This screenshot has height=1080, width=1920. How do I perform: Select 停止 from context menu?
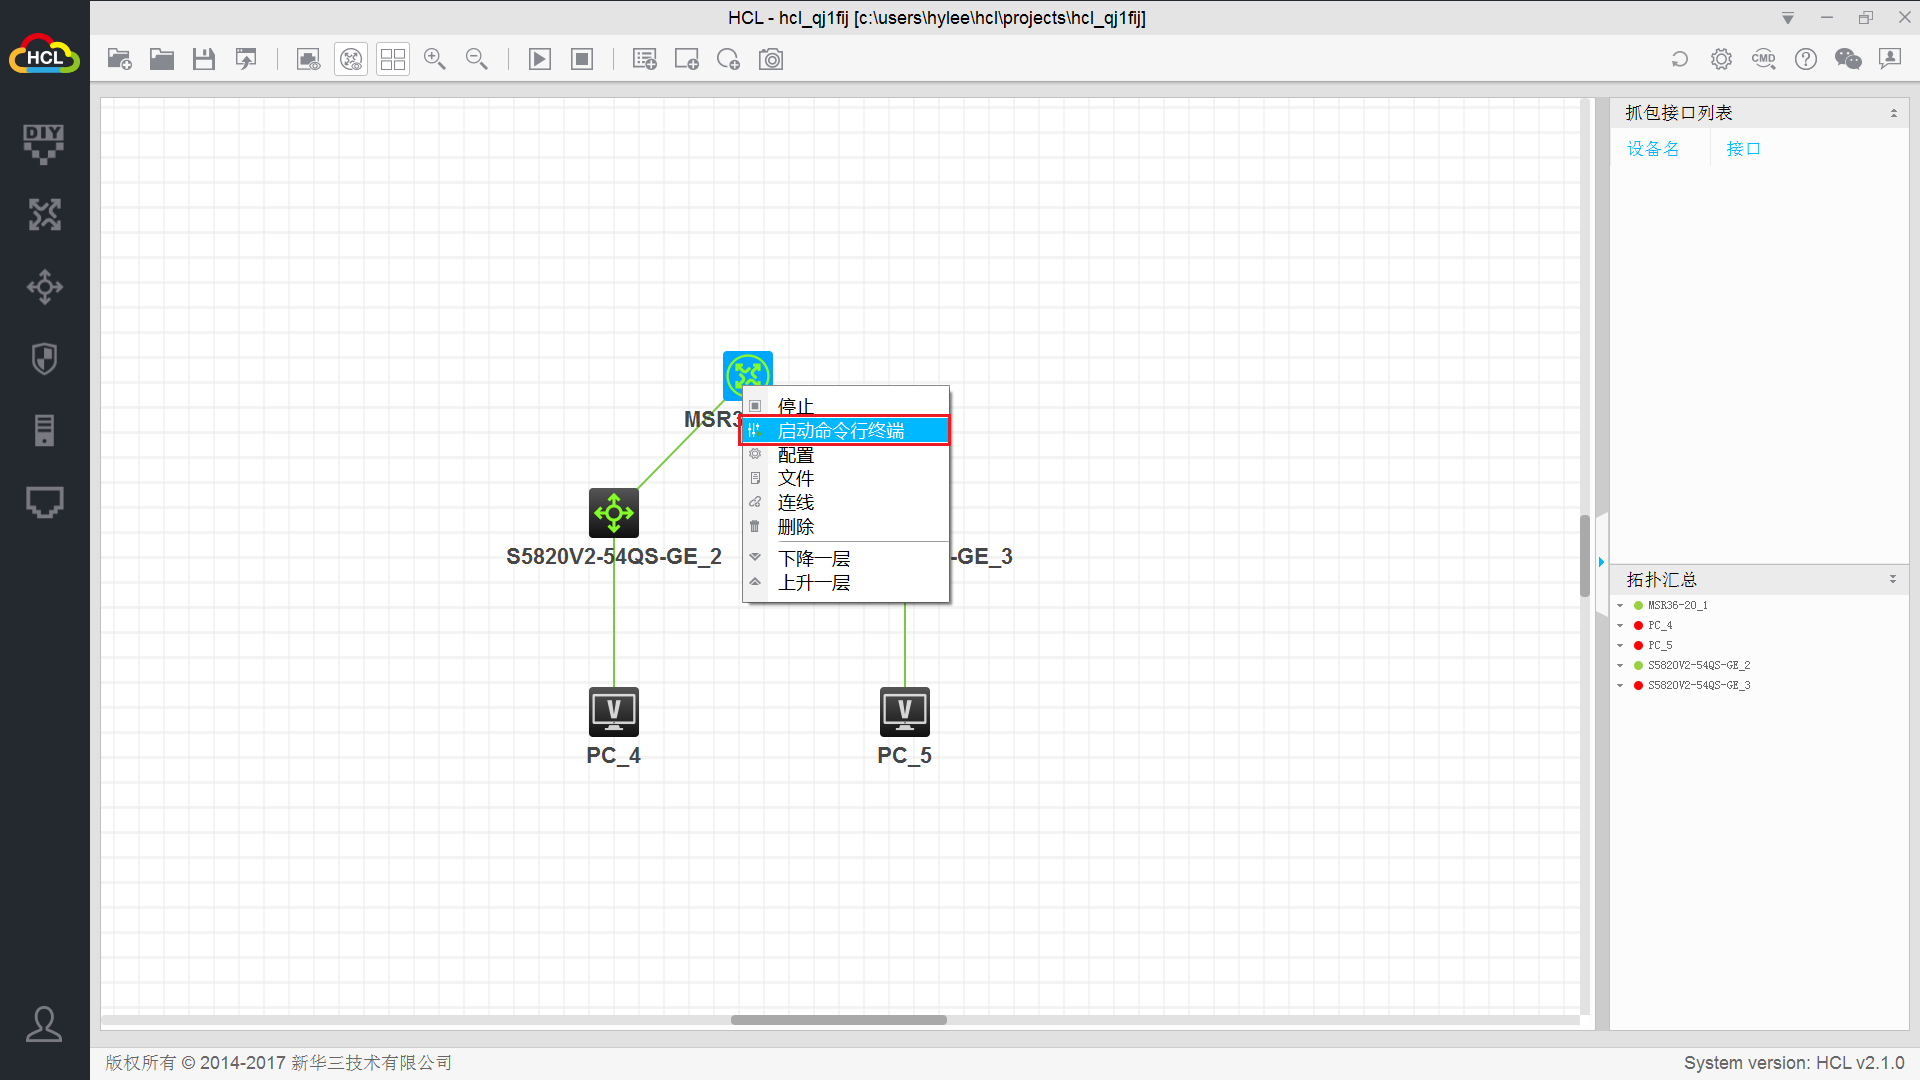click(x=846, y=406)
